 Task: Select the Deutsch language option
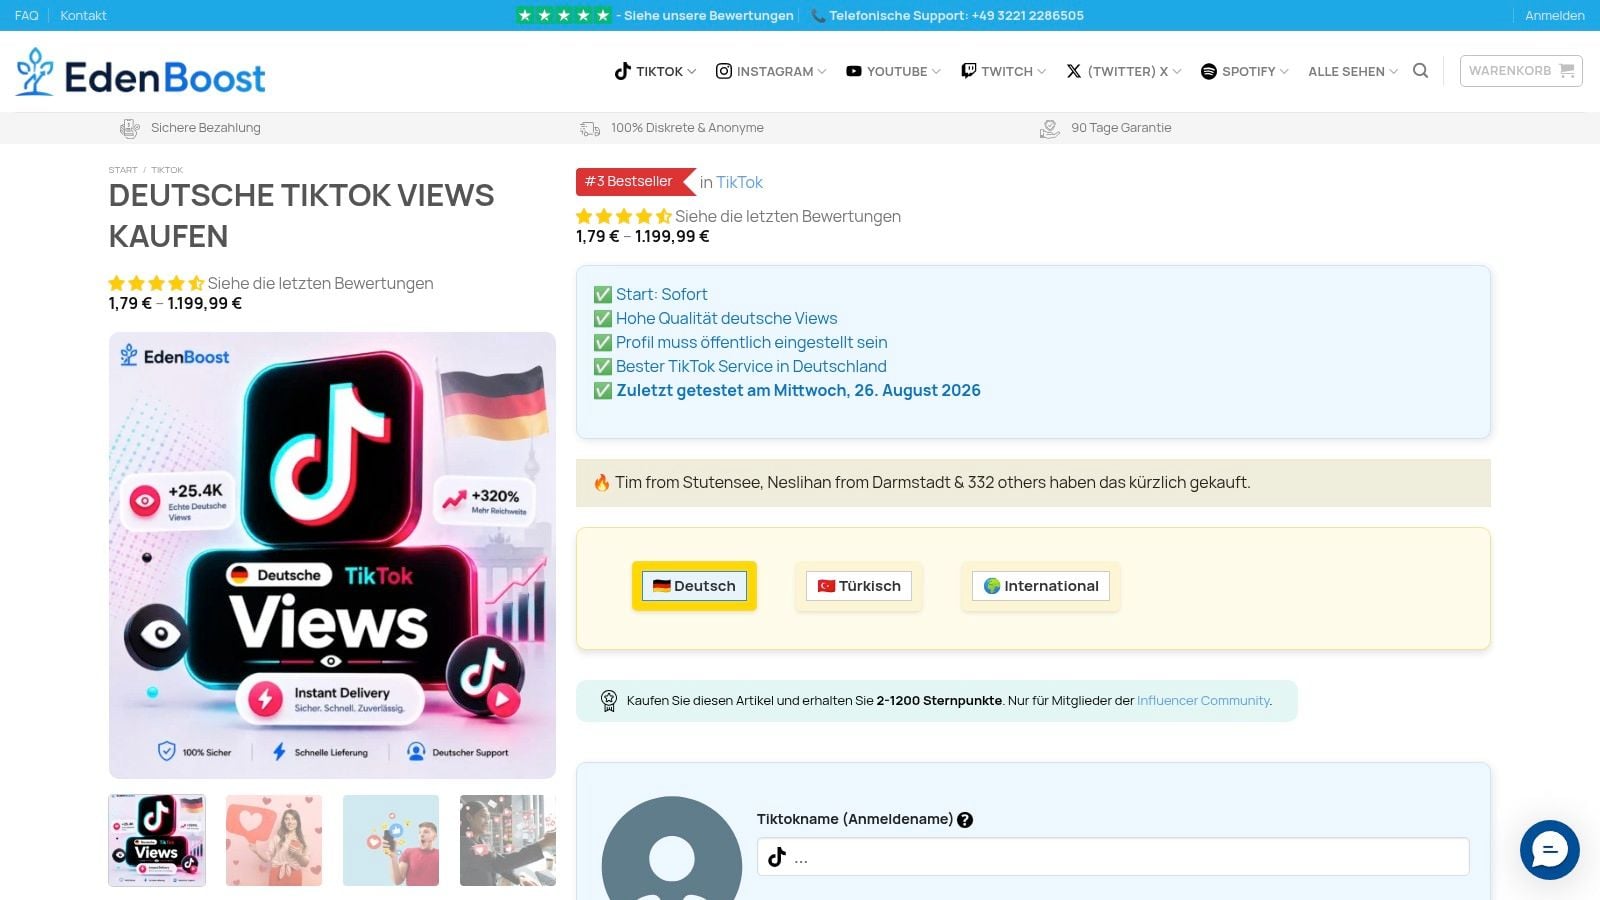(694, 586)
